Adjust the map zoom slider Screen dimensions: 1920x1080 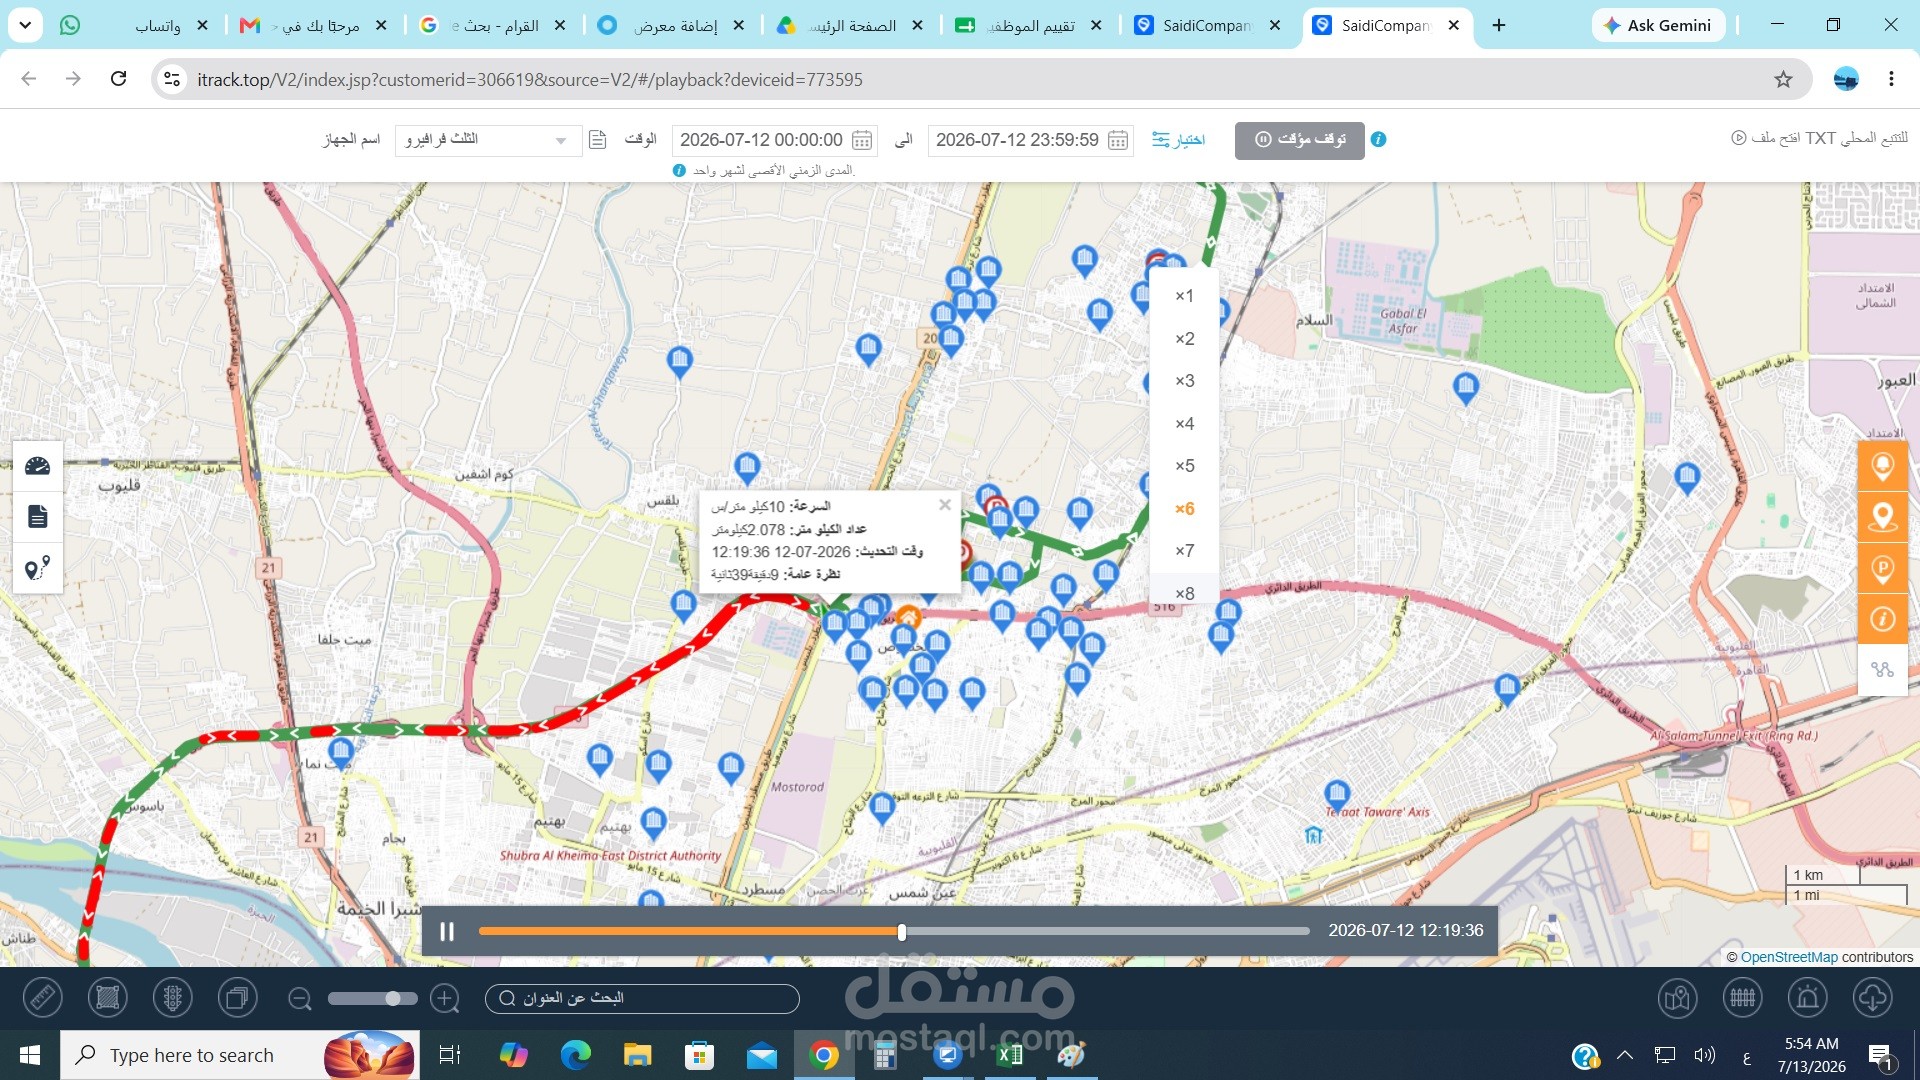(x=372, y=998)
